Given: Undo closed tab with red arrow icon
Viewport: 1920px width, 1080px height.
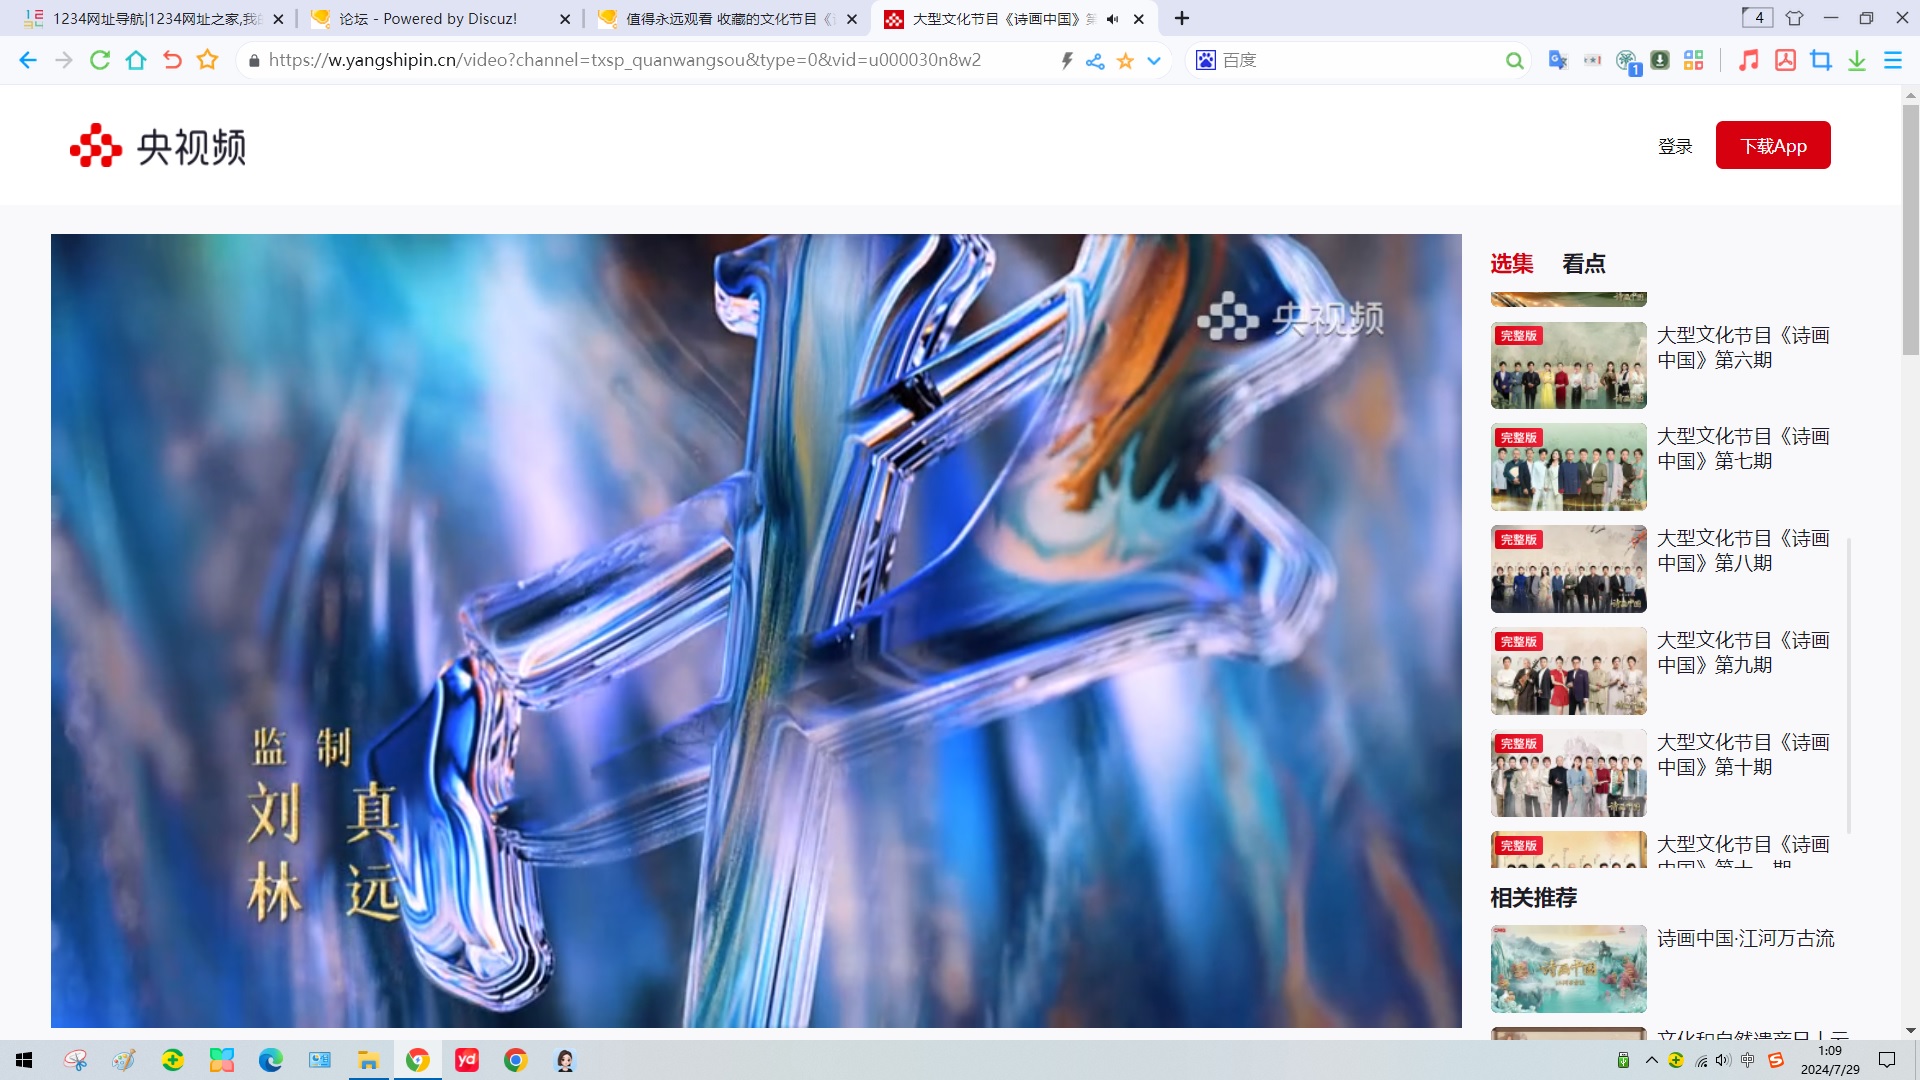Looking at the screenshot, I should pyautogui.click(x=172, y=60).
